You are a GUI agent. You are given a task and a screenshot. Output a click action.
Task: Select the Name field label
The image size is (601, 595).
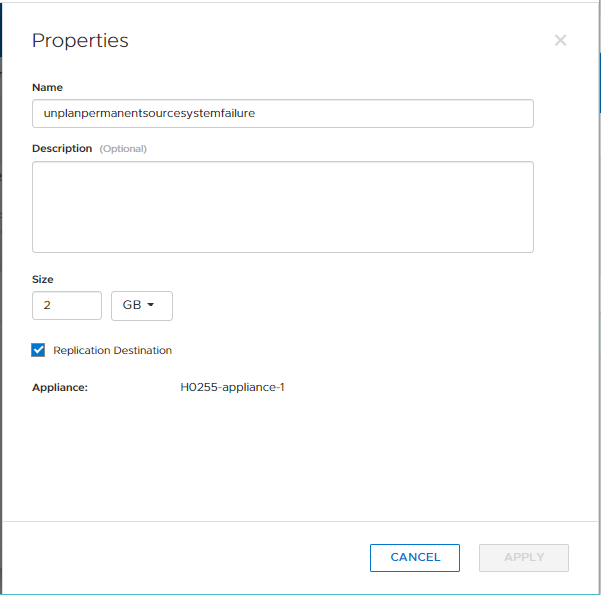tap(47, 88)
